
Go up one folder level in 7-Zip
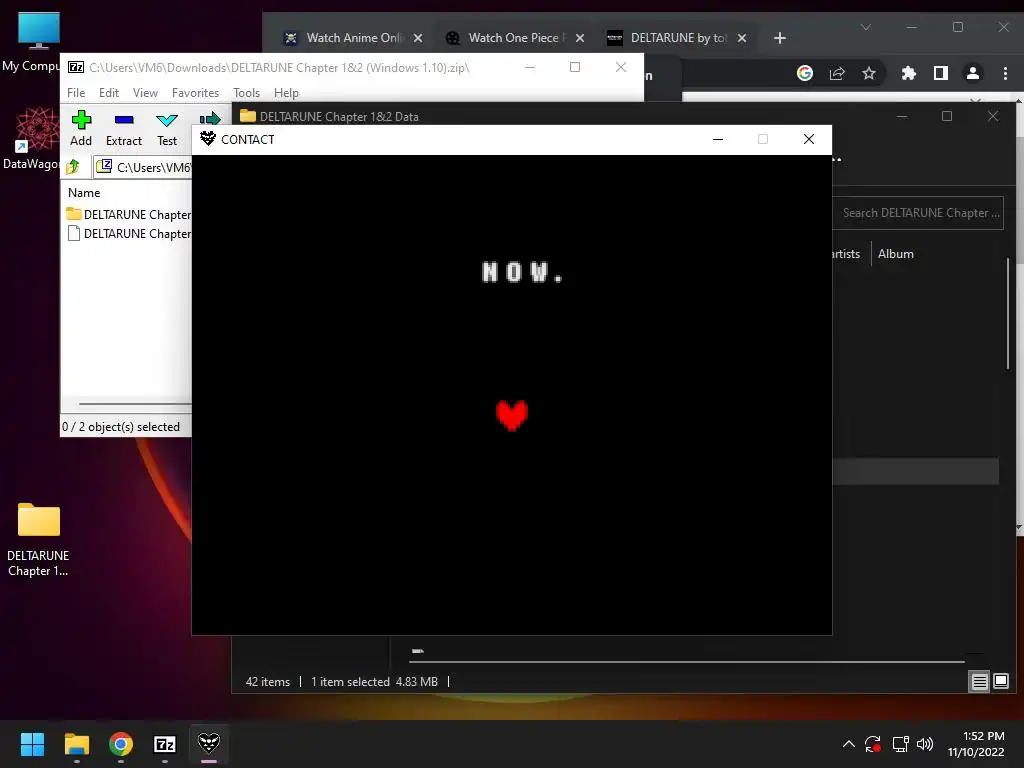coord(73,167)
